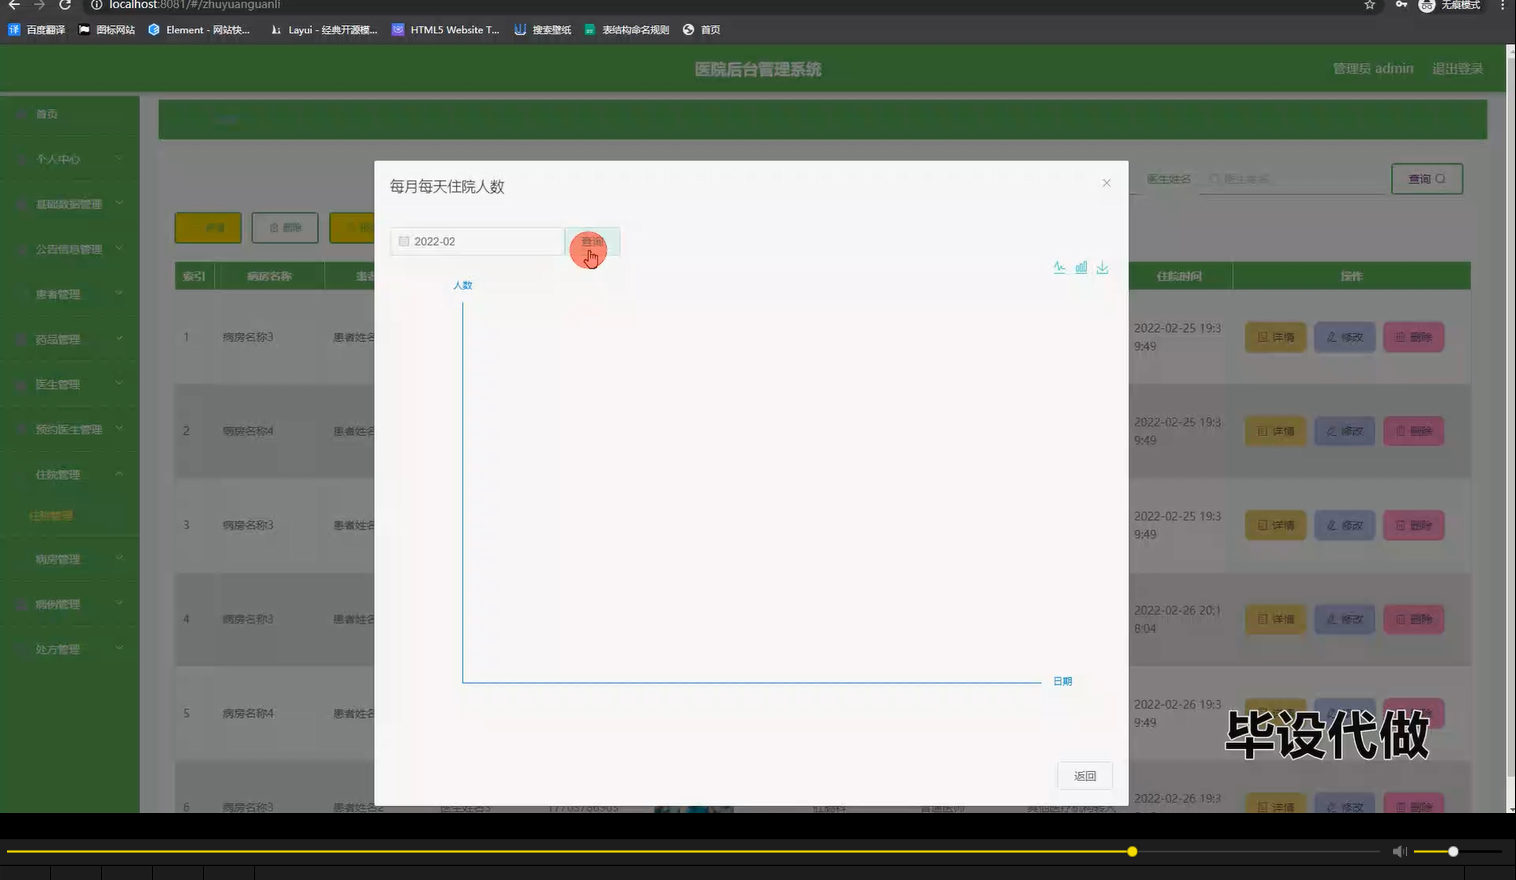The width and height of the screenshot is (1516, 880).
Task: Open the 首页 bookmark in bookmarks bar
Action: pyautogui.click(x=702, y=30)
